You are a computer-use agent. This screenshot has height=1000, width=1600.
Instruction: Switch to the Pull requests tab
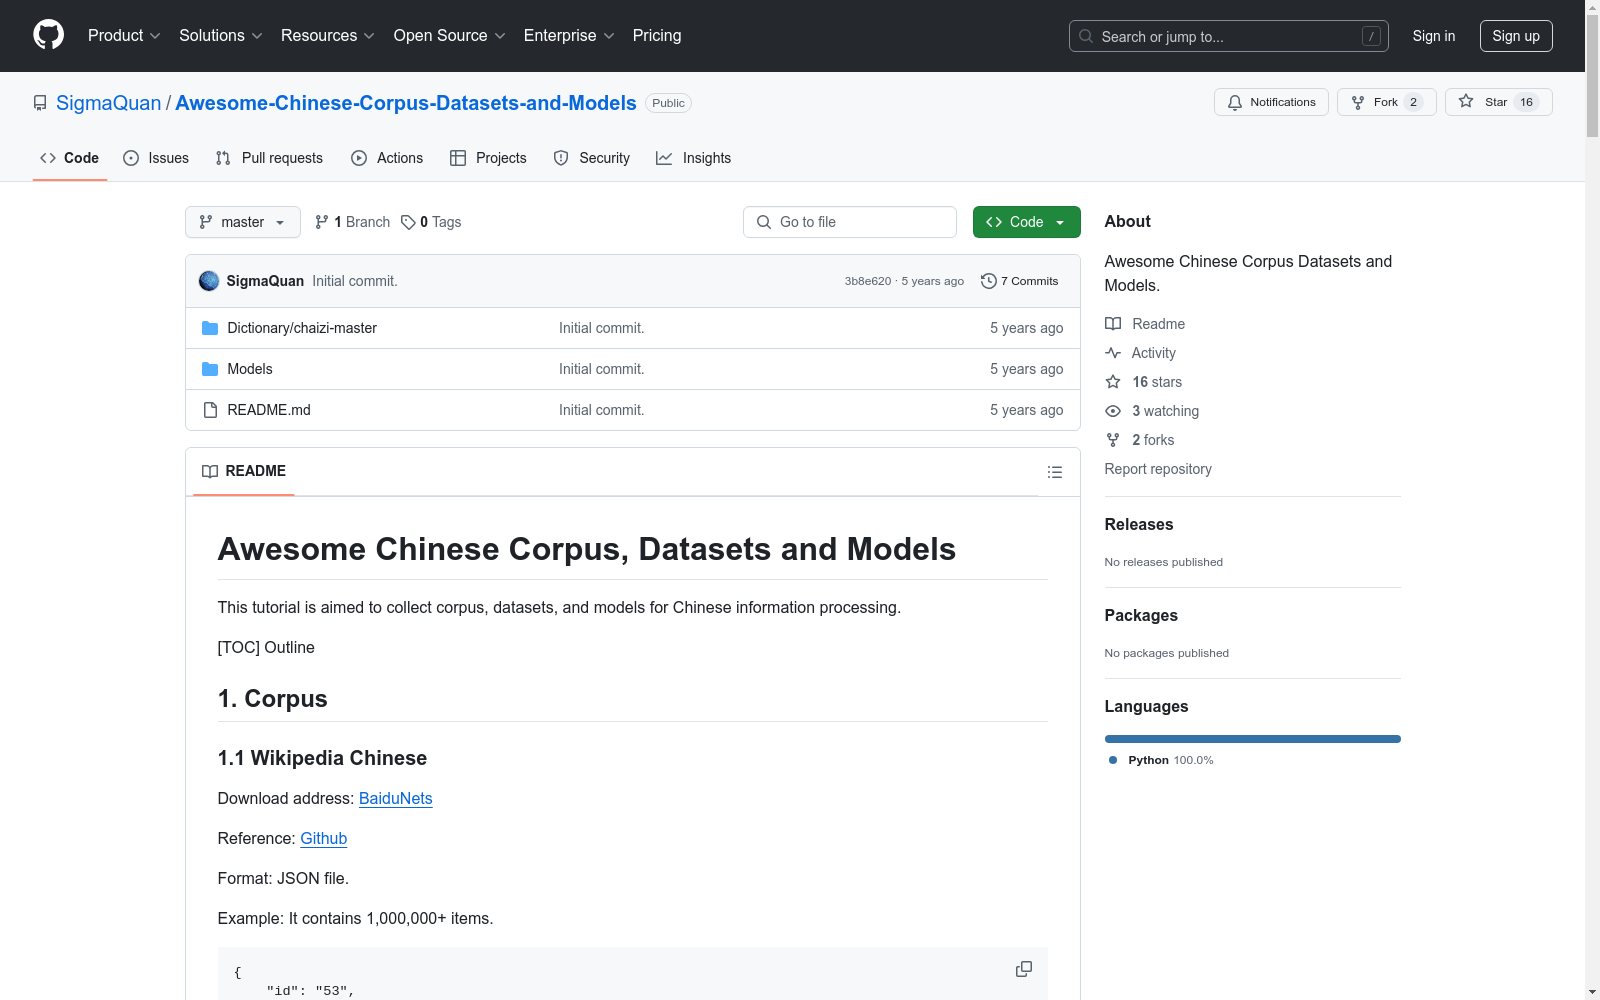269,158
